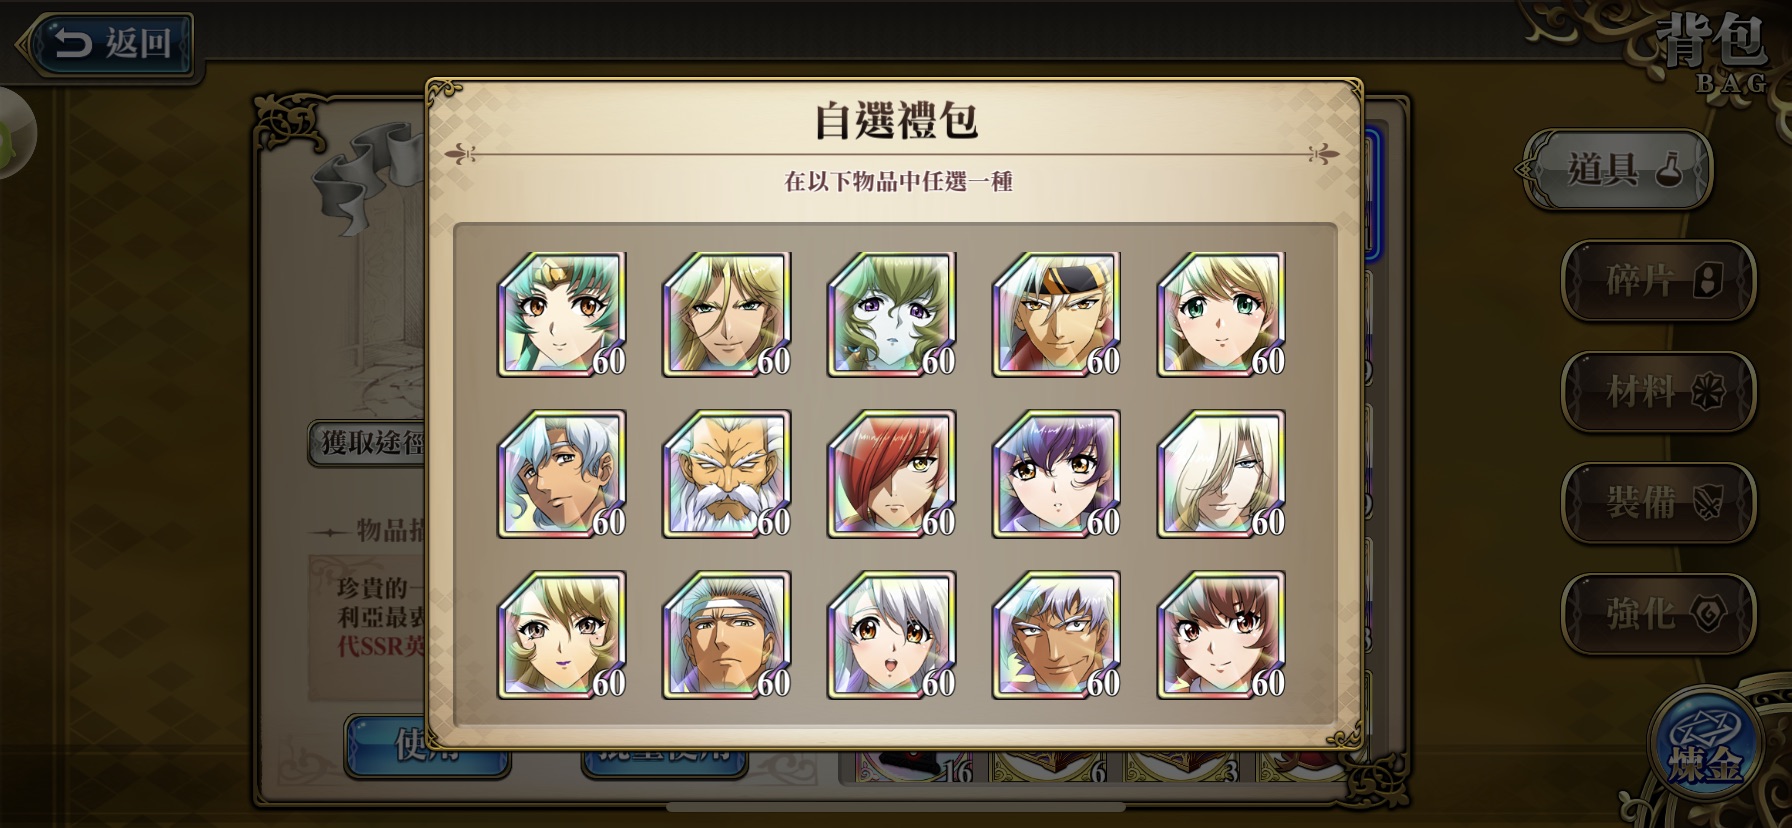Select the gray-haired man with white headband
Viewport: 1792px width, 828px height.
[x=727, y=635]
